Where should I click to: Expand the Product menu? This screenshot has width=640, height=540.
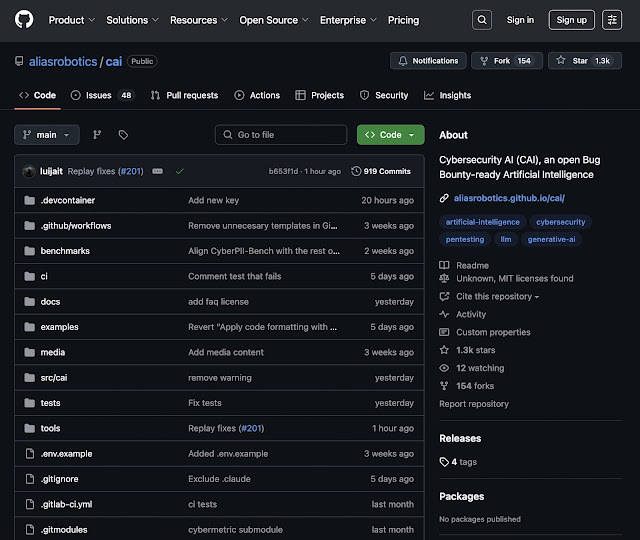71,20
